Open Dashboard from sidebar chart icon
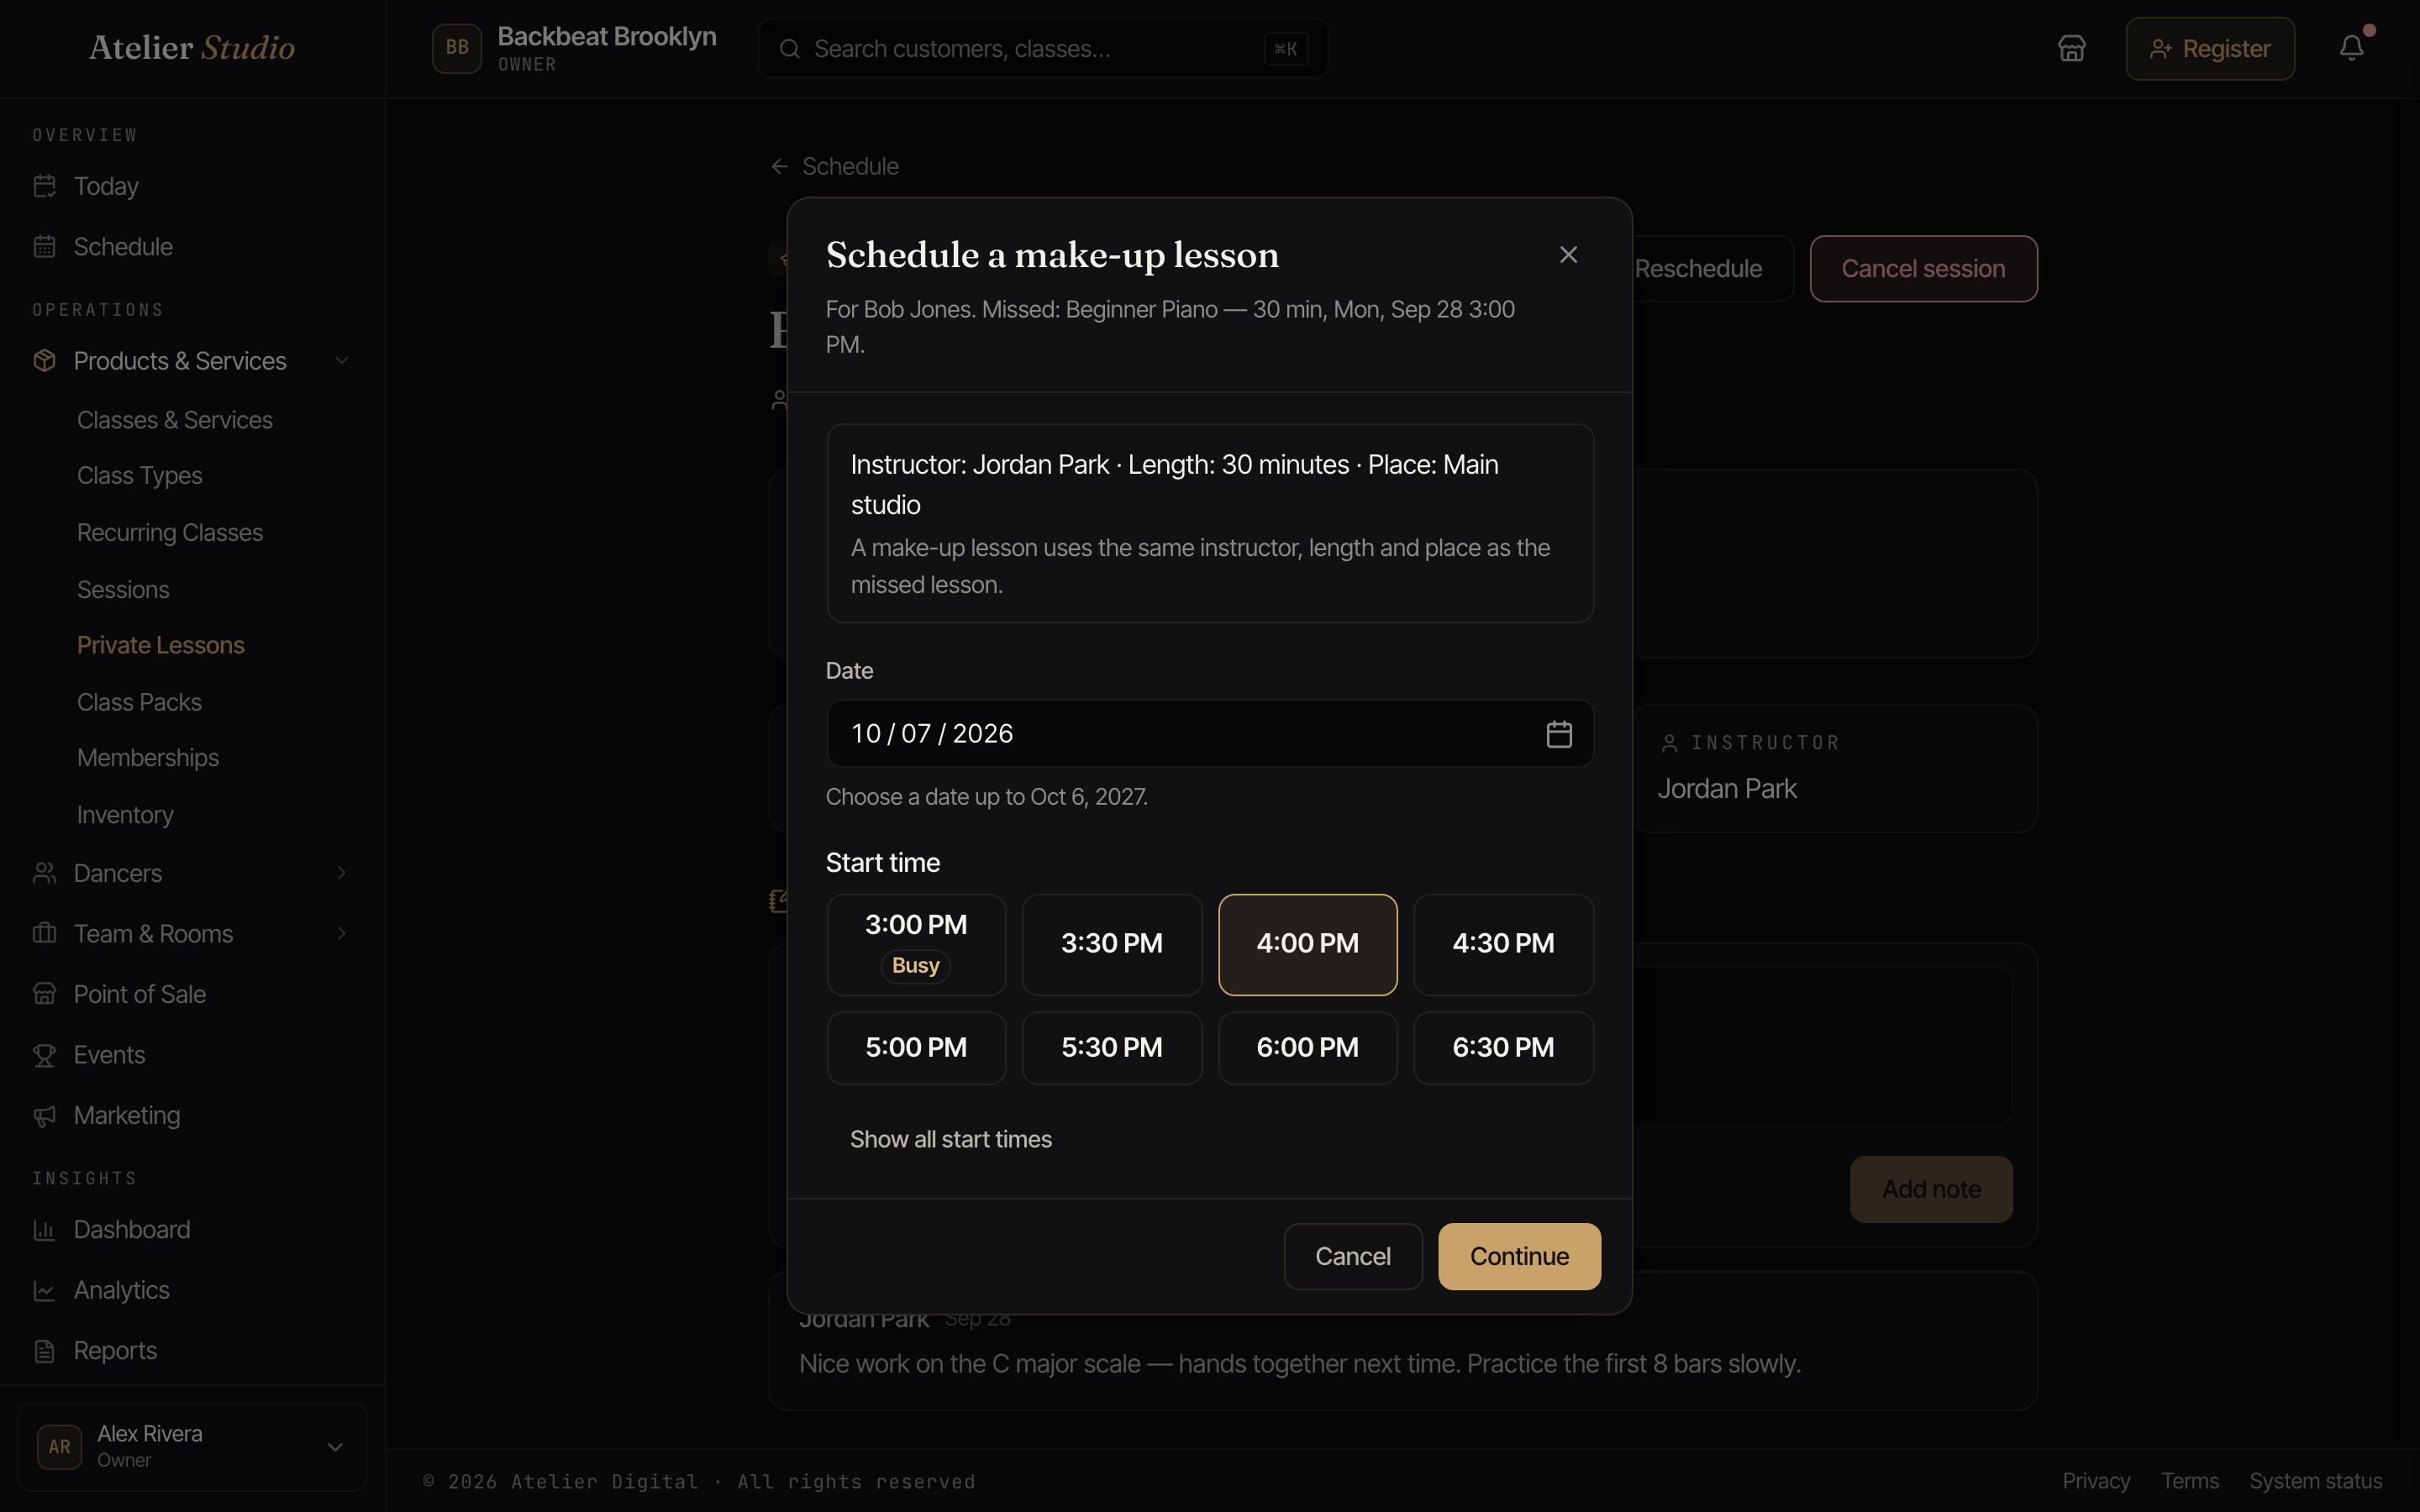This screenshot has width=2420, height=1512. coord(44,1230)
